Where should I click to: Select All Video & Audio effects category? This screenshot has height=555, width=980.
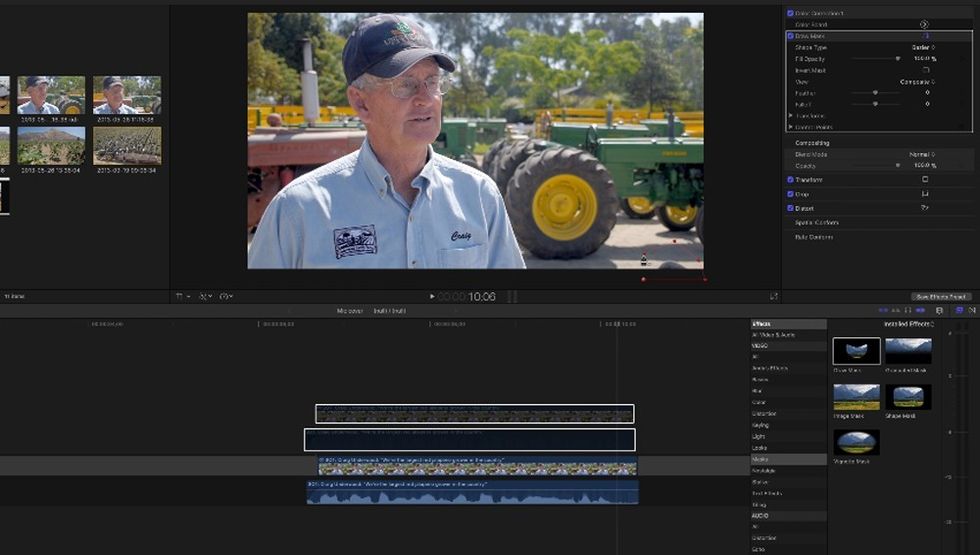788,335
